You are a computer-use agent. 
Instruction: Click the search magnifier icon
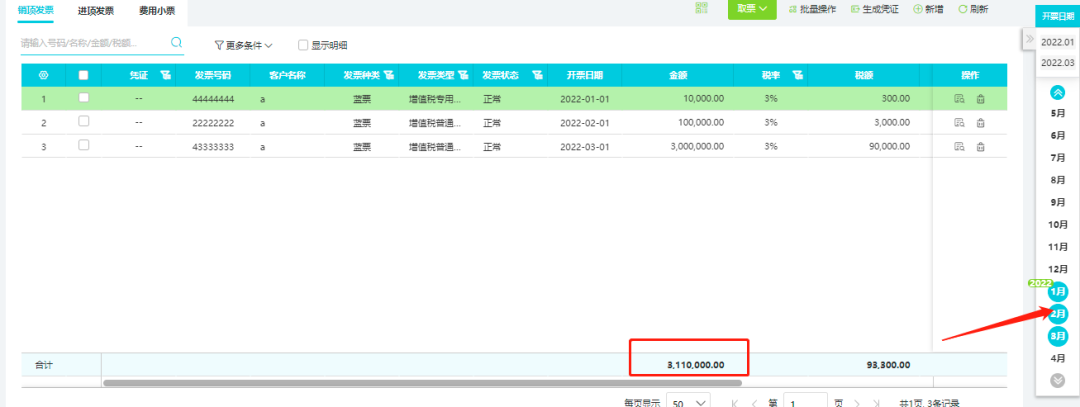(176, 43)
